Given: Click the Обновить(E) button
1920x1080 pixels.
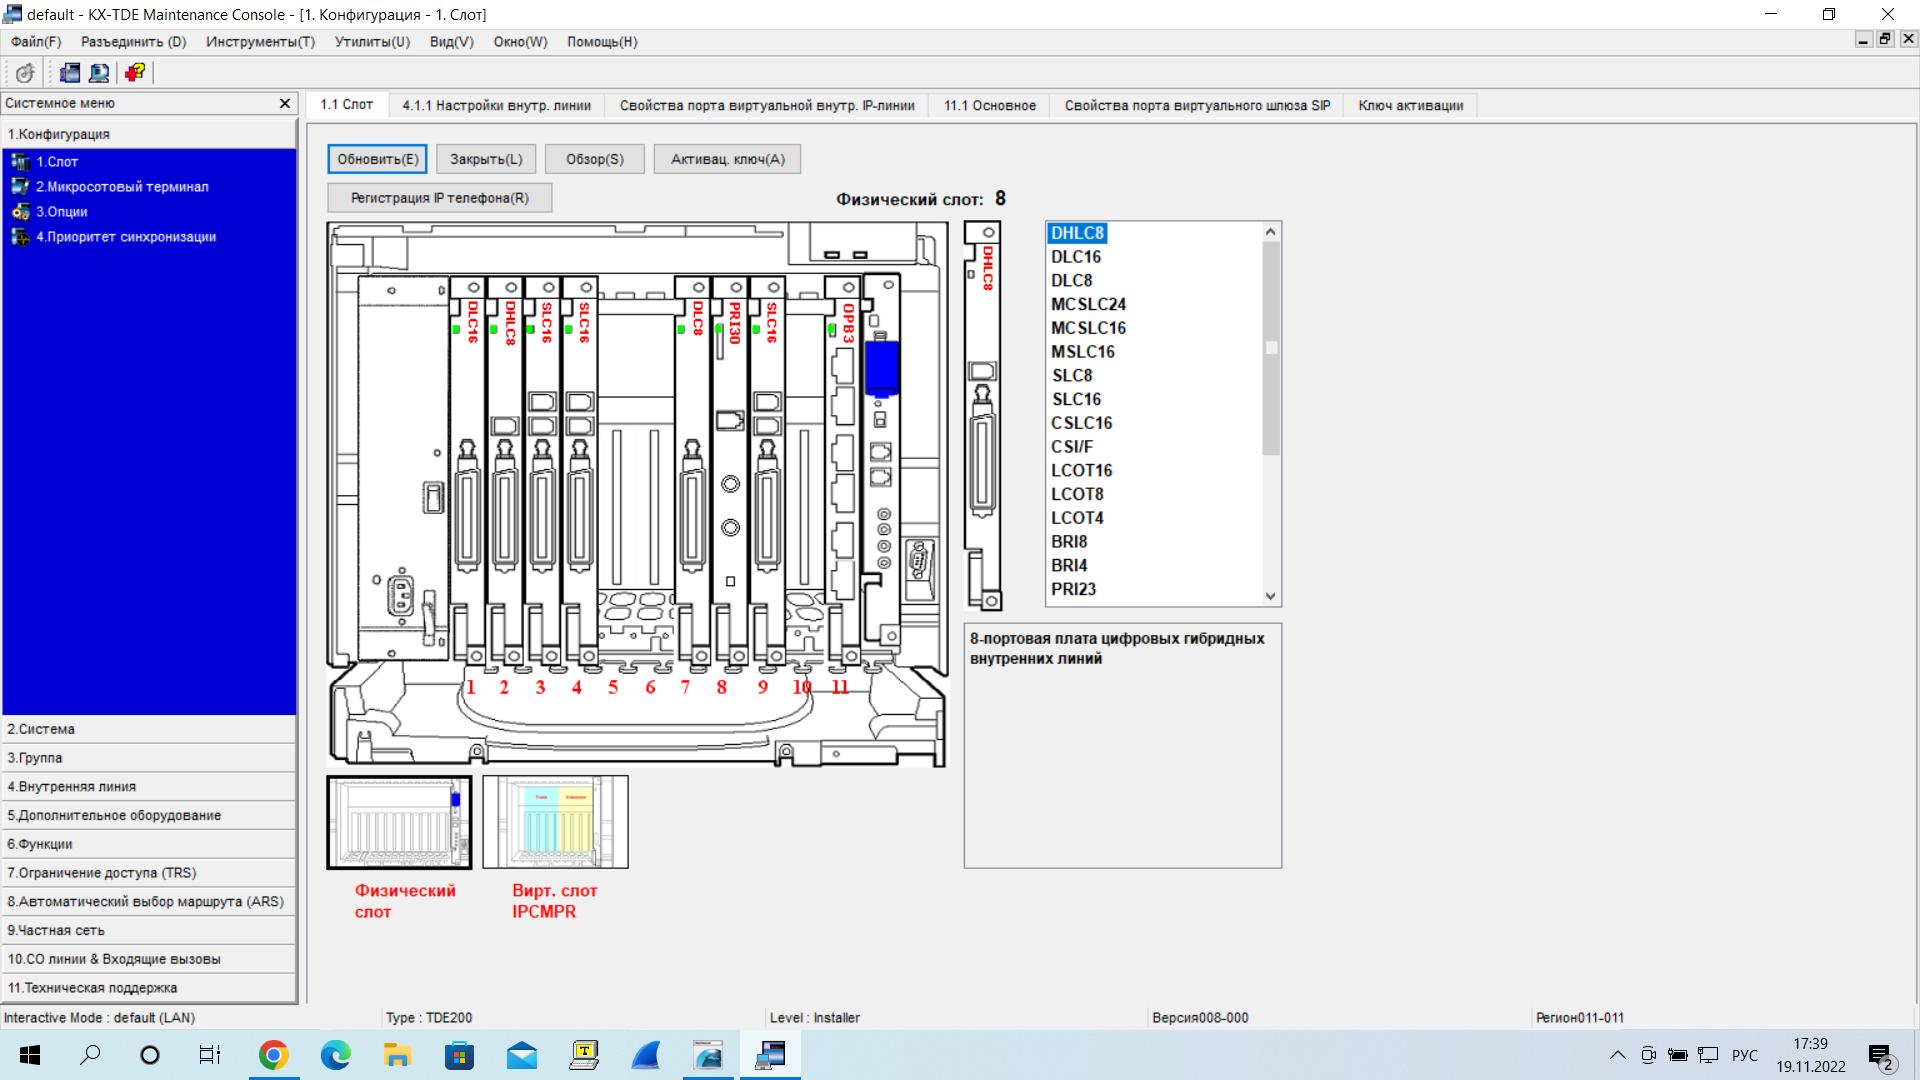Looking at the screenshot, I should 377,159.
